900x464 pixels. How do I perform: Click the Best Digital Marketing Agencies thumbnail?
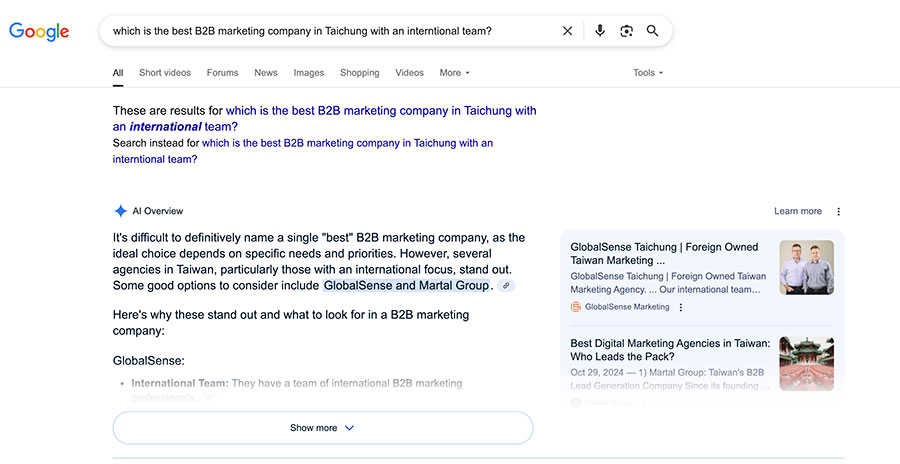[x=806, y=363]
